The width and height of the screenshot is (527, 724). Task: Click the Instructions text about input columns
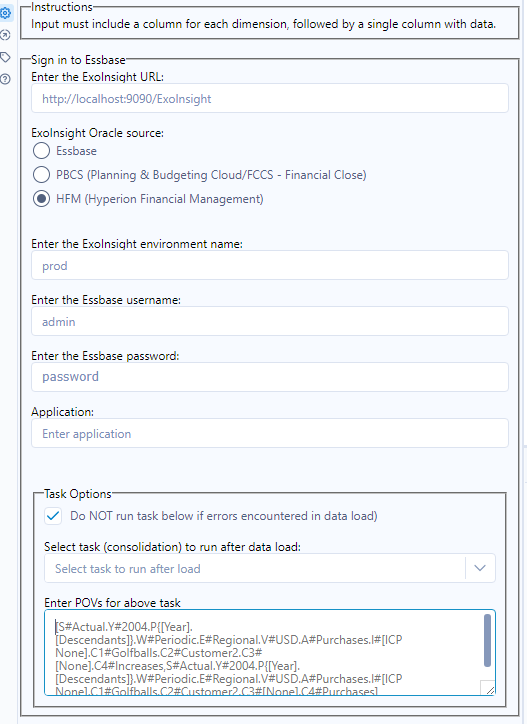click(263, 24)
